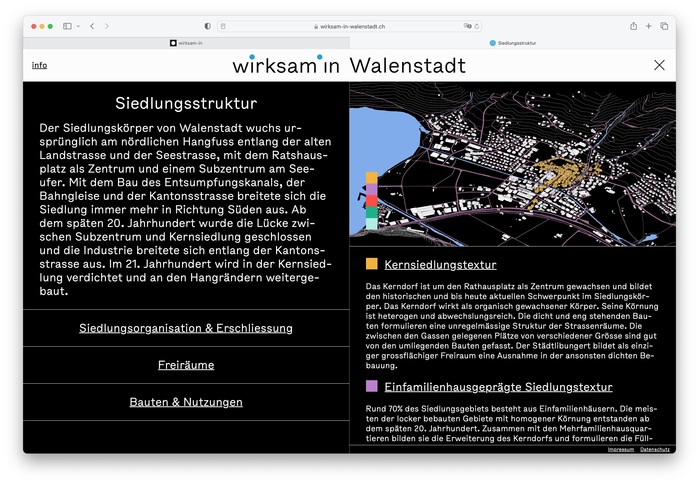Close the overlay with the X icon
Image resolution: width=699 pixels, height=484 pixels.
click(x=659, y=65)
